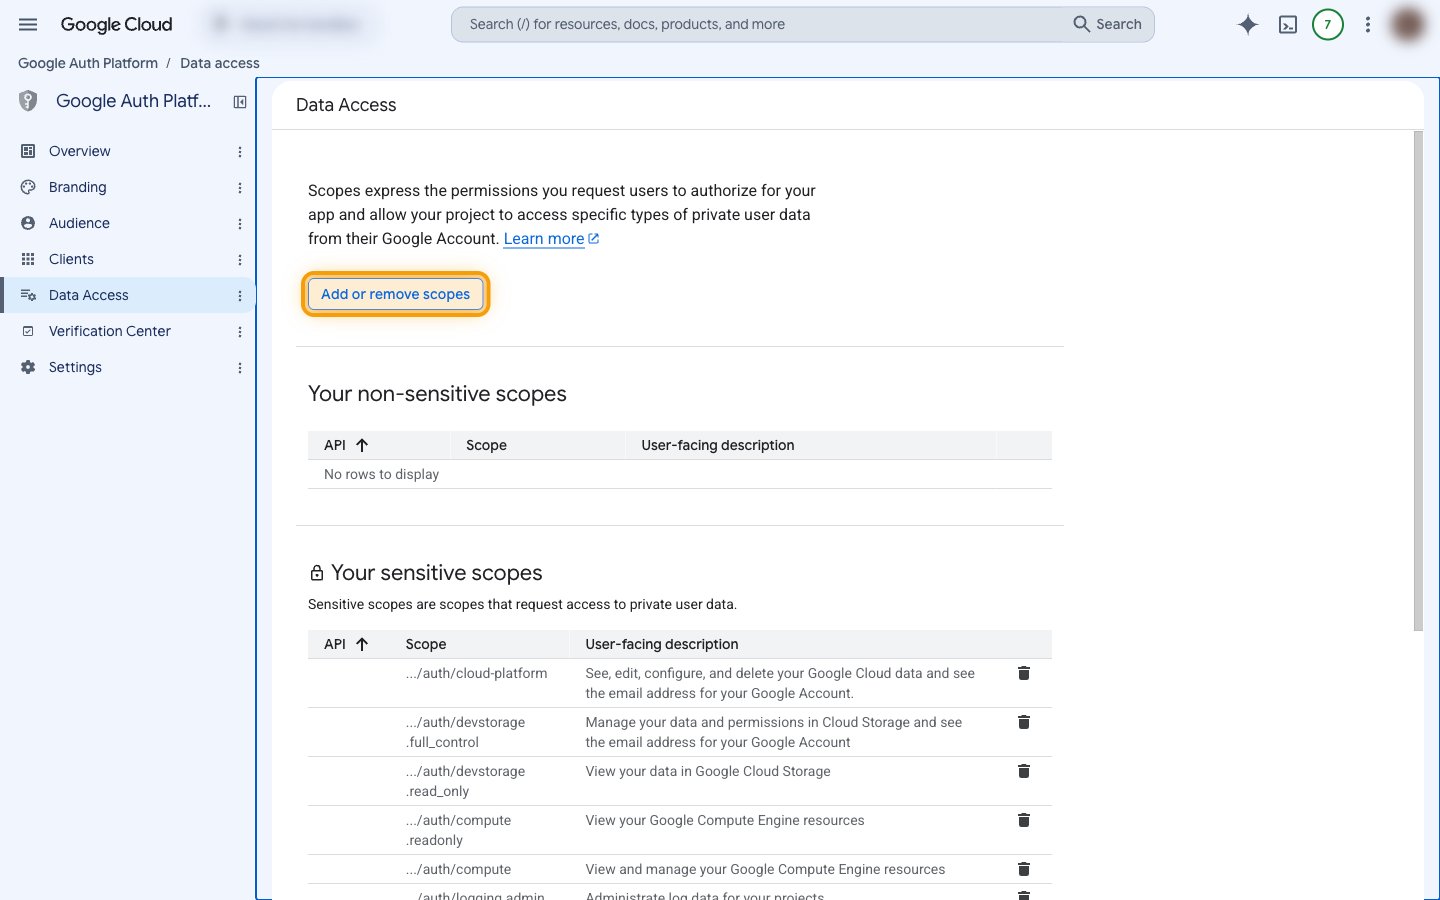Delete the compute.readonly scope
The image size is (1440, 900).
(x=1024, y=820)
